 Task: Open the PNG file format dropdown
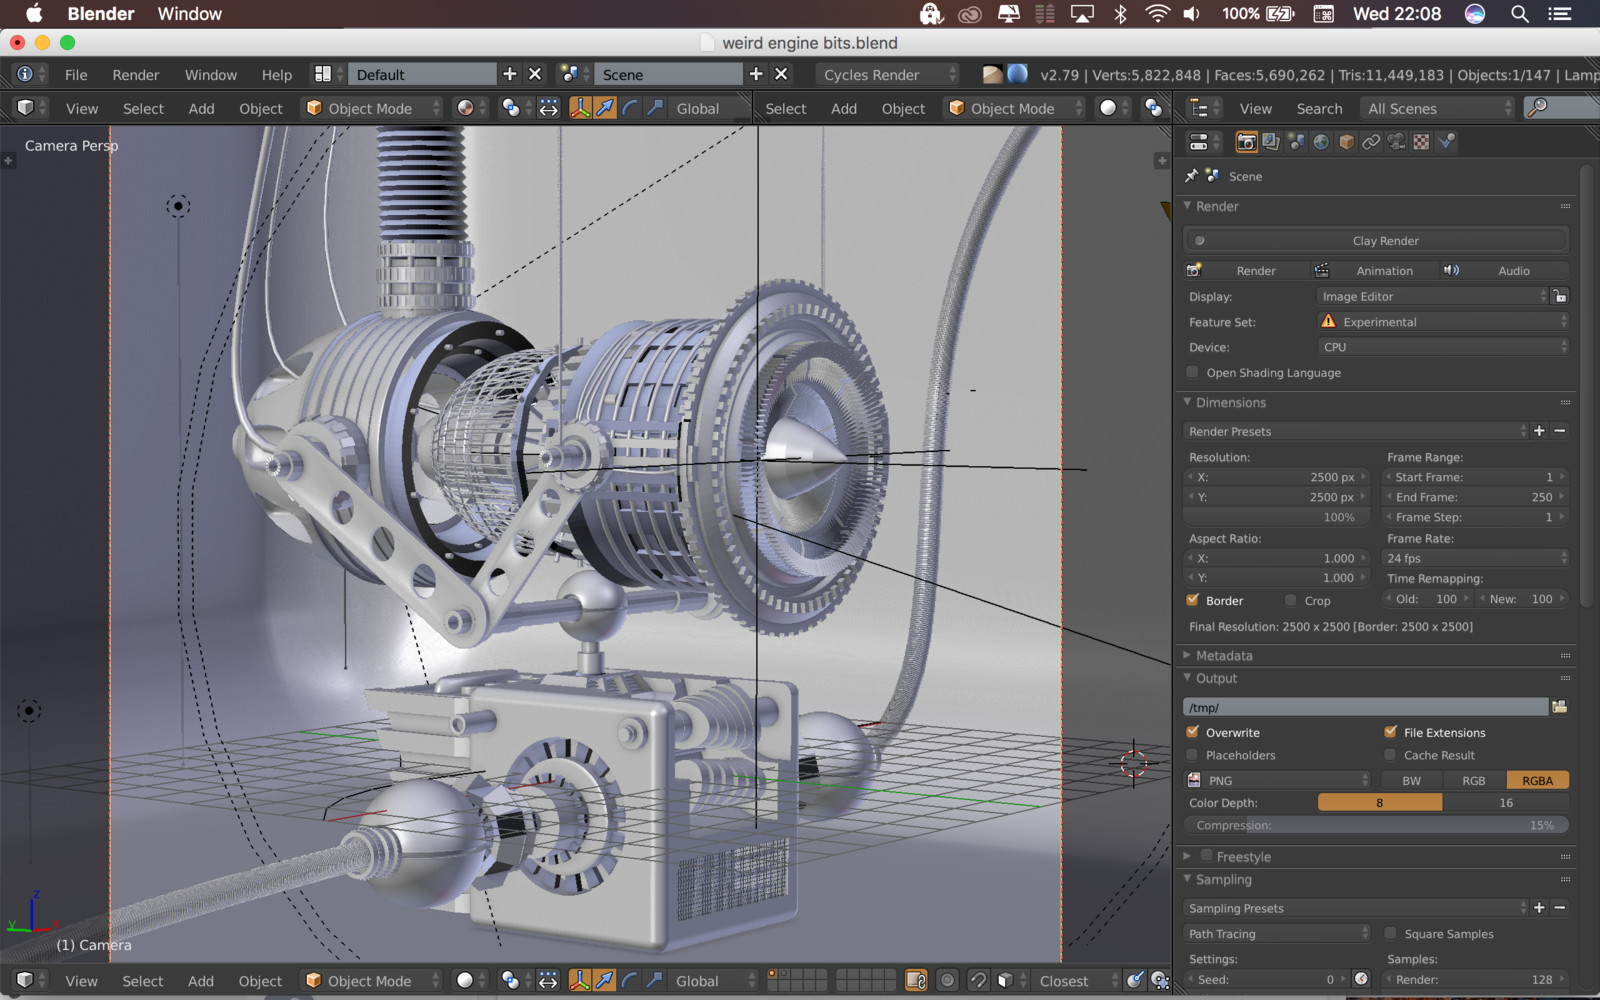1277,780
